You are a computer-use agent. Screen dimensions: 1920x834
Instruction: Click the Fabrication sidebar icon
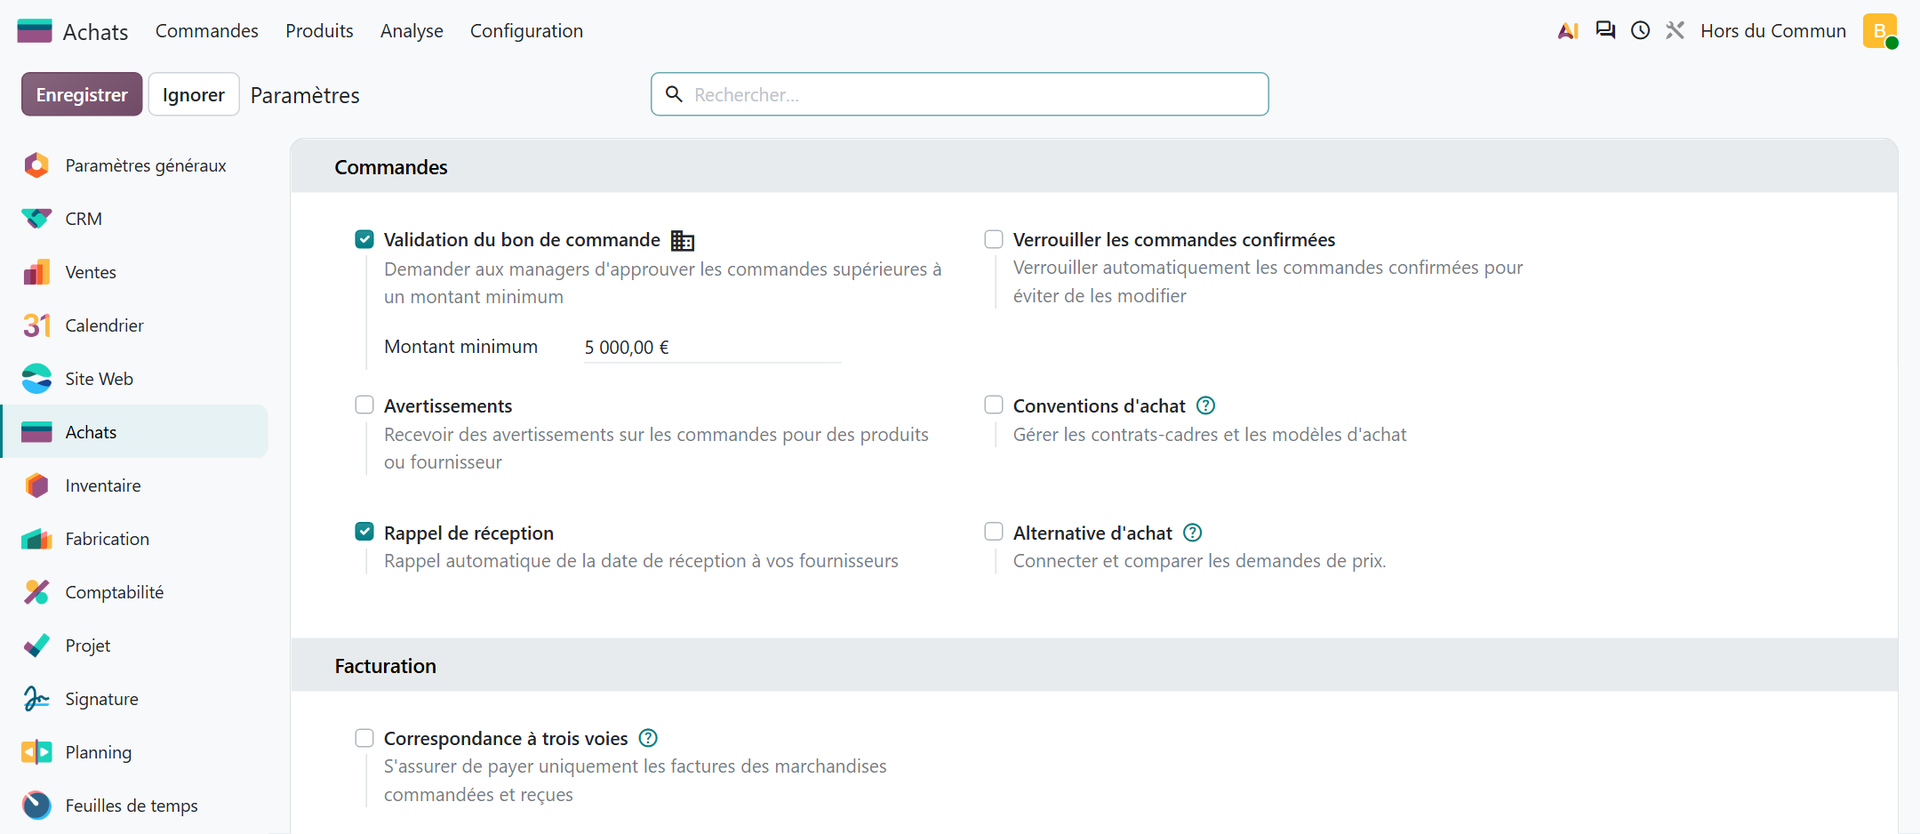[37, 539]
